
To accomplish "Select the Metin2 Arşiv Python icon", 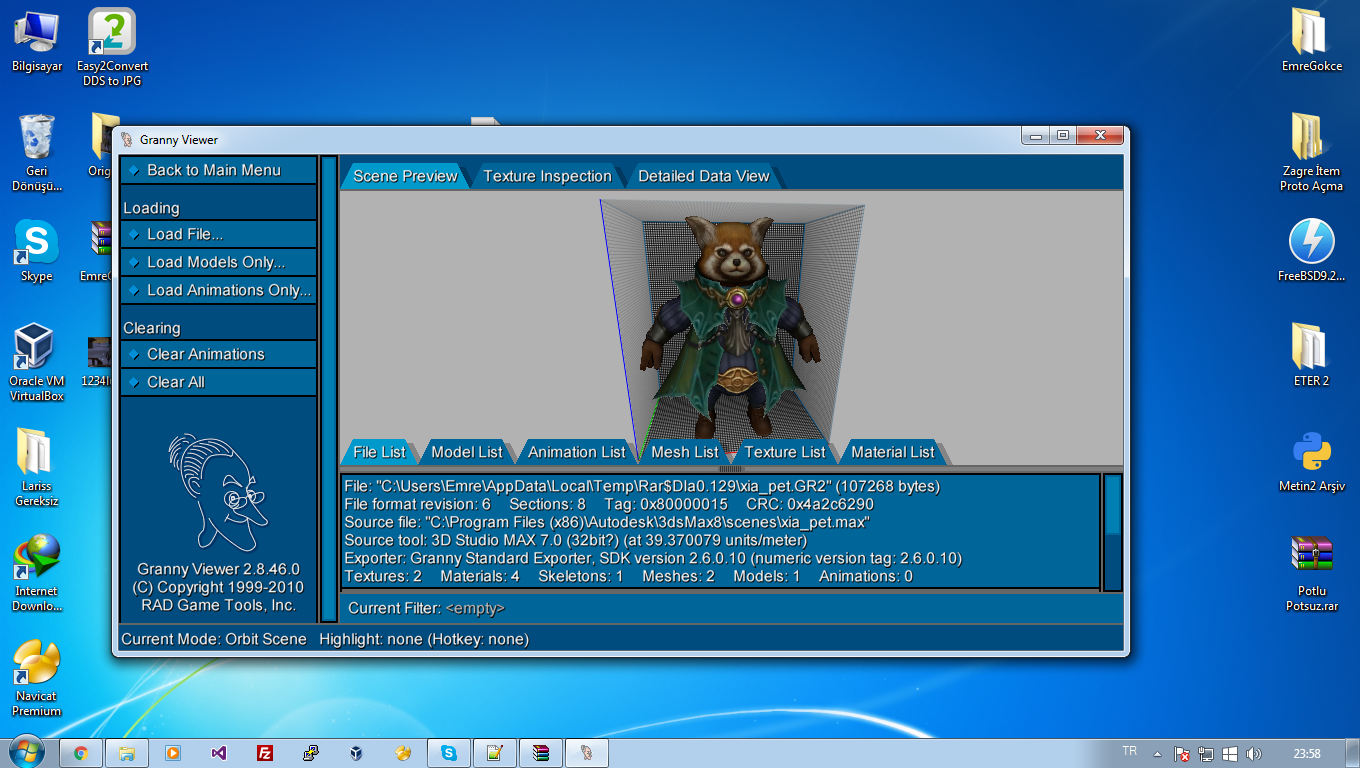I will 1311,461.
